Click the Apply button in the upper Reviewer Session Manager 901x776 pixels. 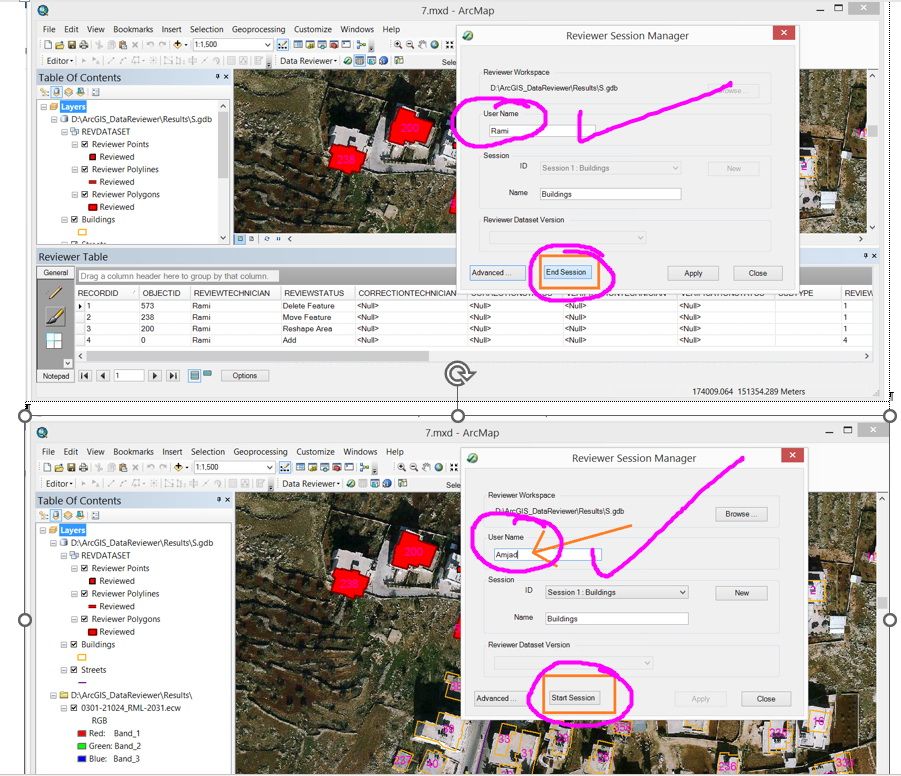[x=693, y=274]
